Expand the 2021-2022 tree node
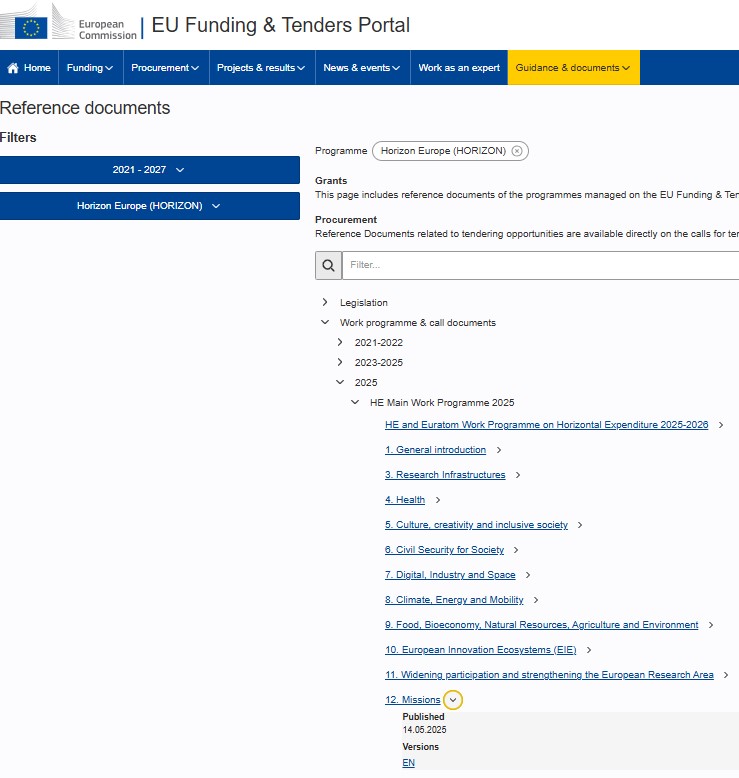This screenshot has width=739, height=778. click(340, 342)
